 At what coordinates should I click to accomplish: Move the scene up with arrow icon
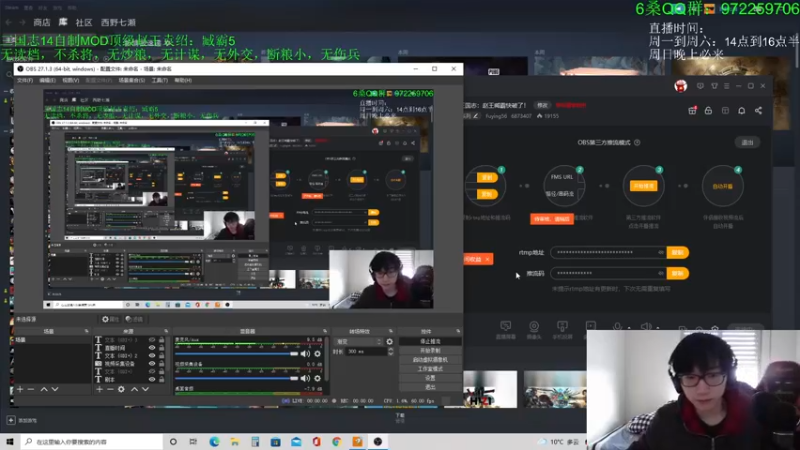(x=44, y=389)
